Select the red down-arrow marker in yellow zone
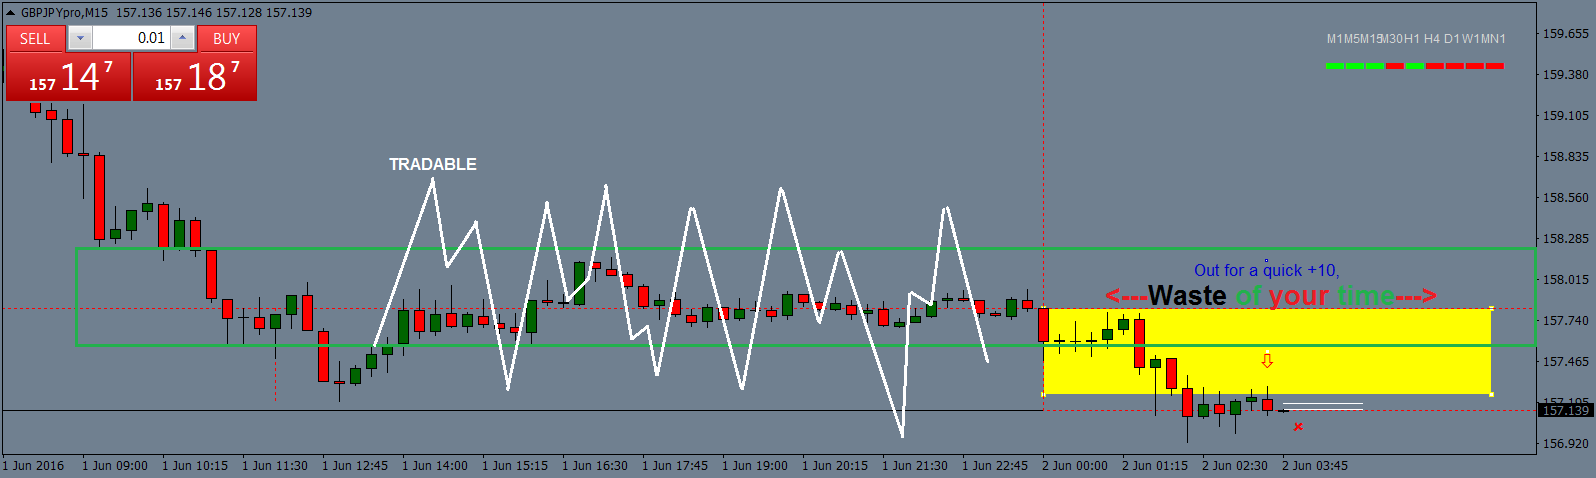Image resolution: width=1596 pixels, height=478 pixels. (x=1267, y=360)
